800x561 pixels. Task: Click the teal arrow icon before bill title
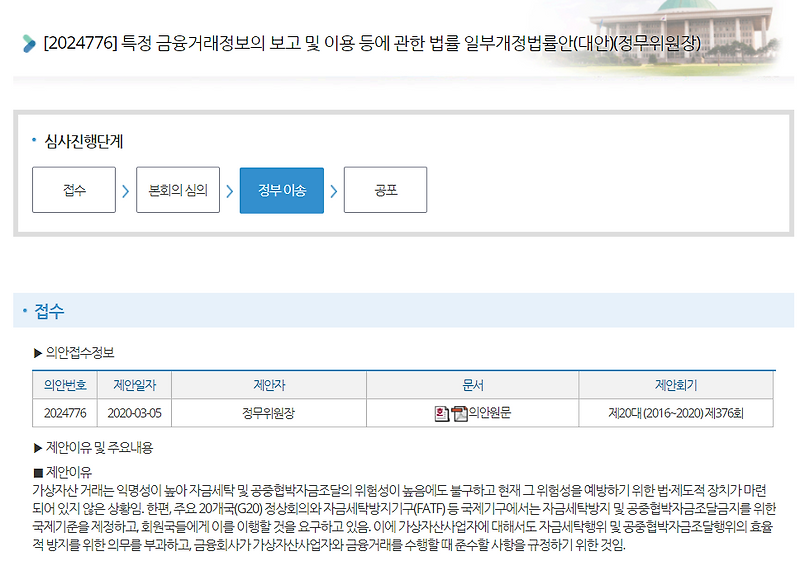(x=29, y=43)
